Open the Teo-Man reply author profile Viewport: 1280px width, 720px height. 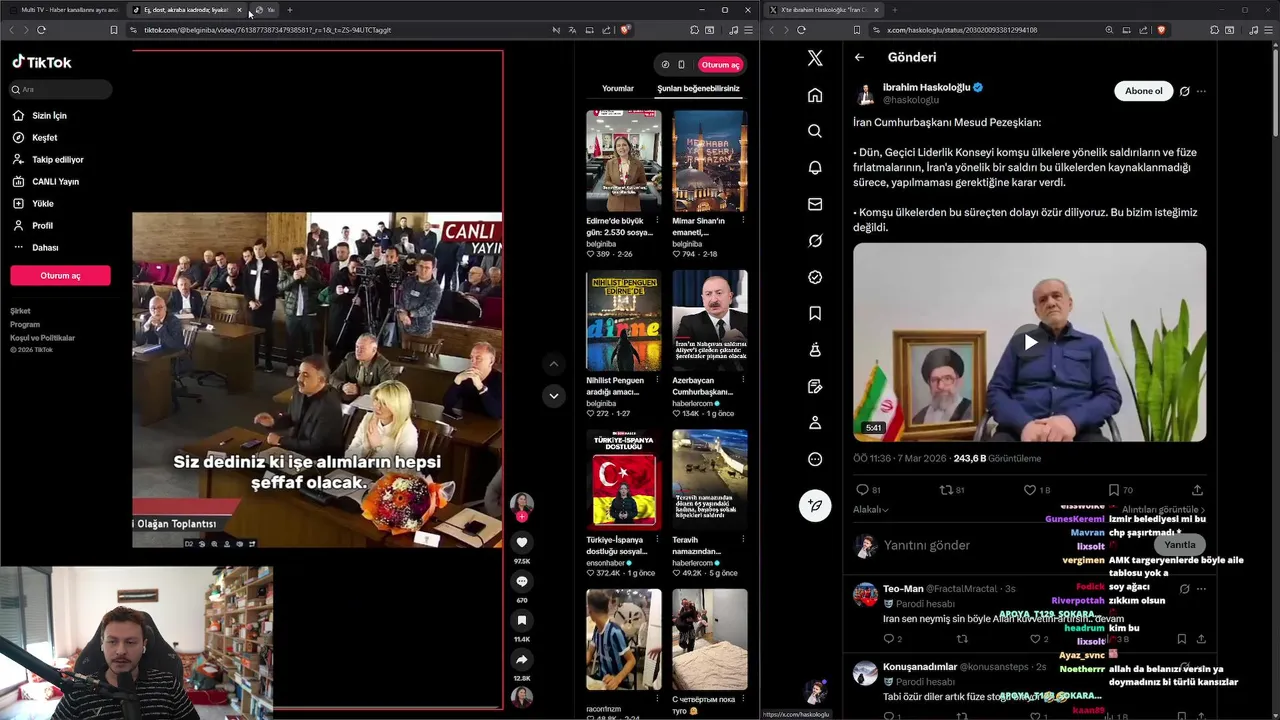pos(903,589)
